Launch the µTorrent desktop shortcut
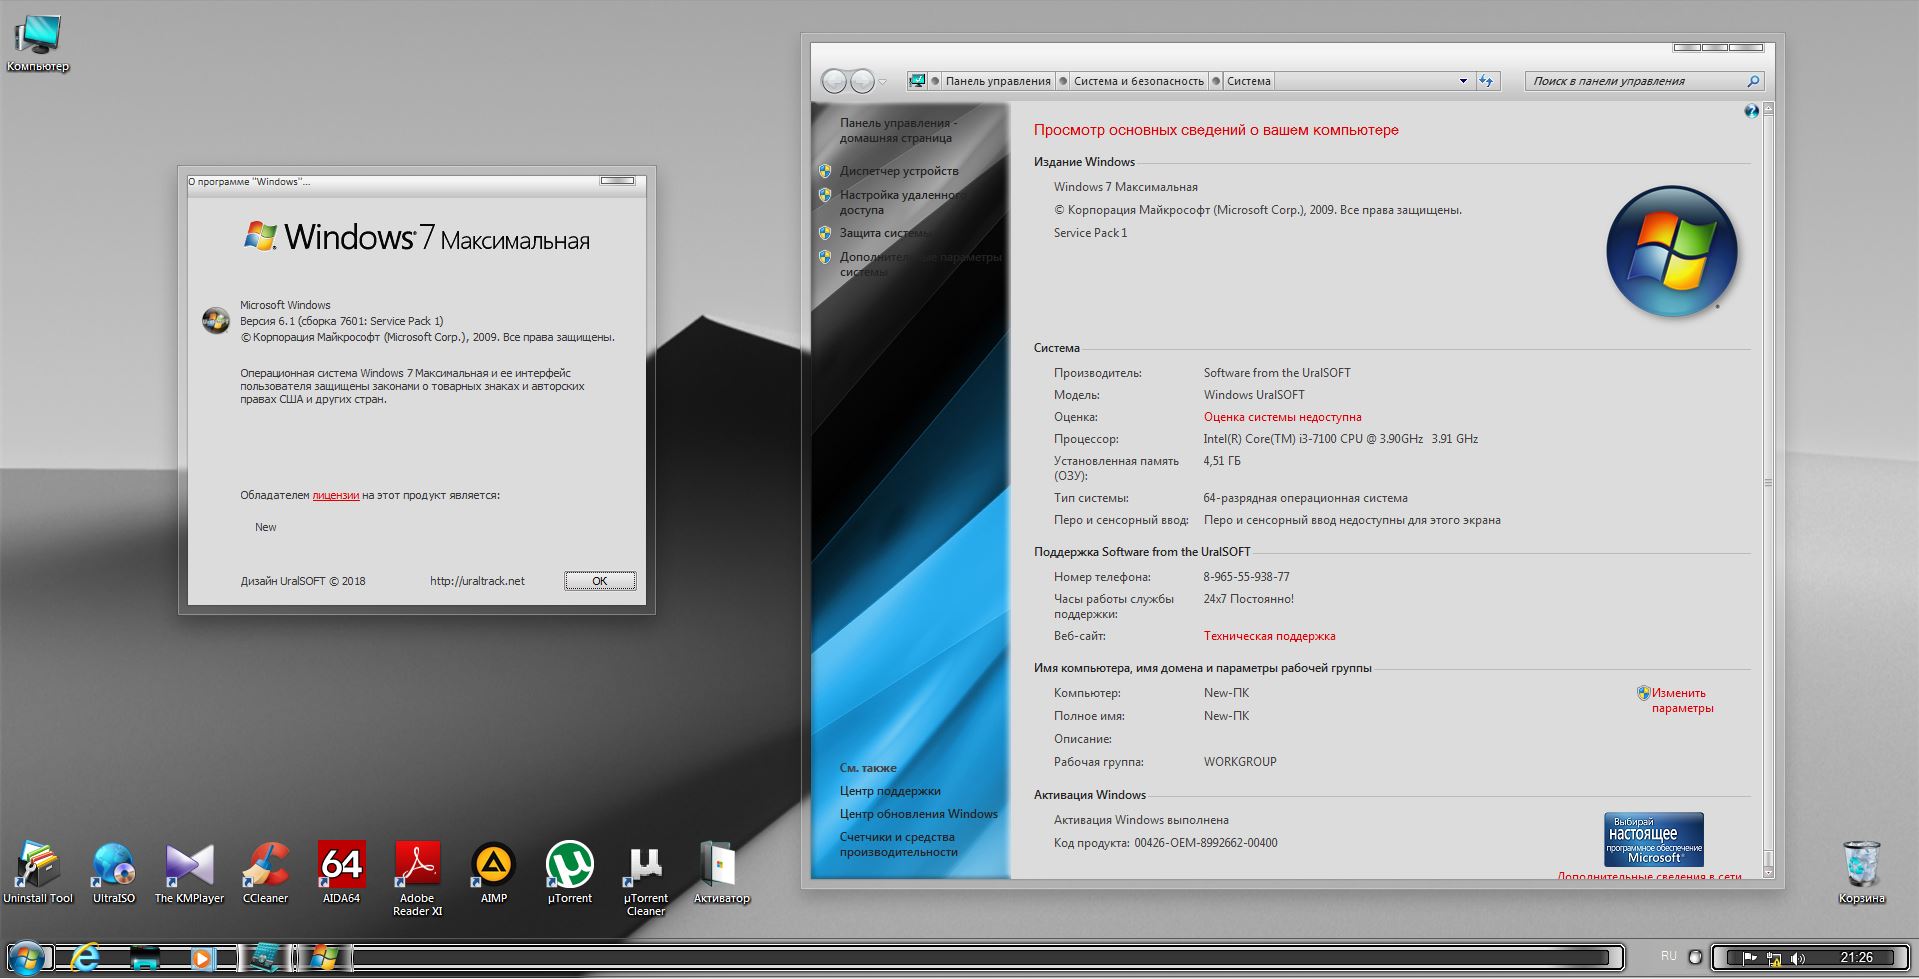1919x979 pixels. tap(569, 872)
